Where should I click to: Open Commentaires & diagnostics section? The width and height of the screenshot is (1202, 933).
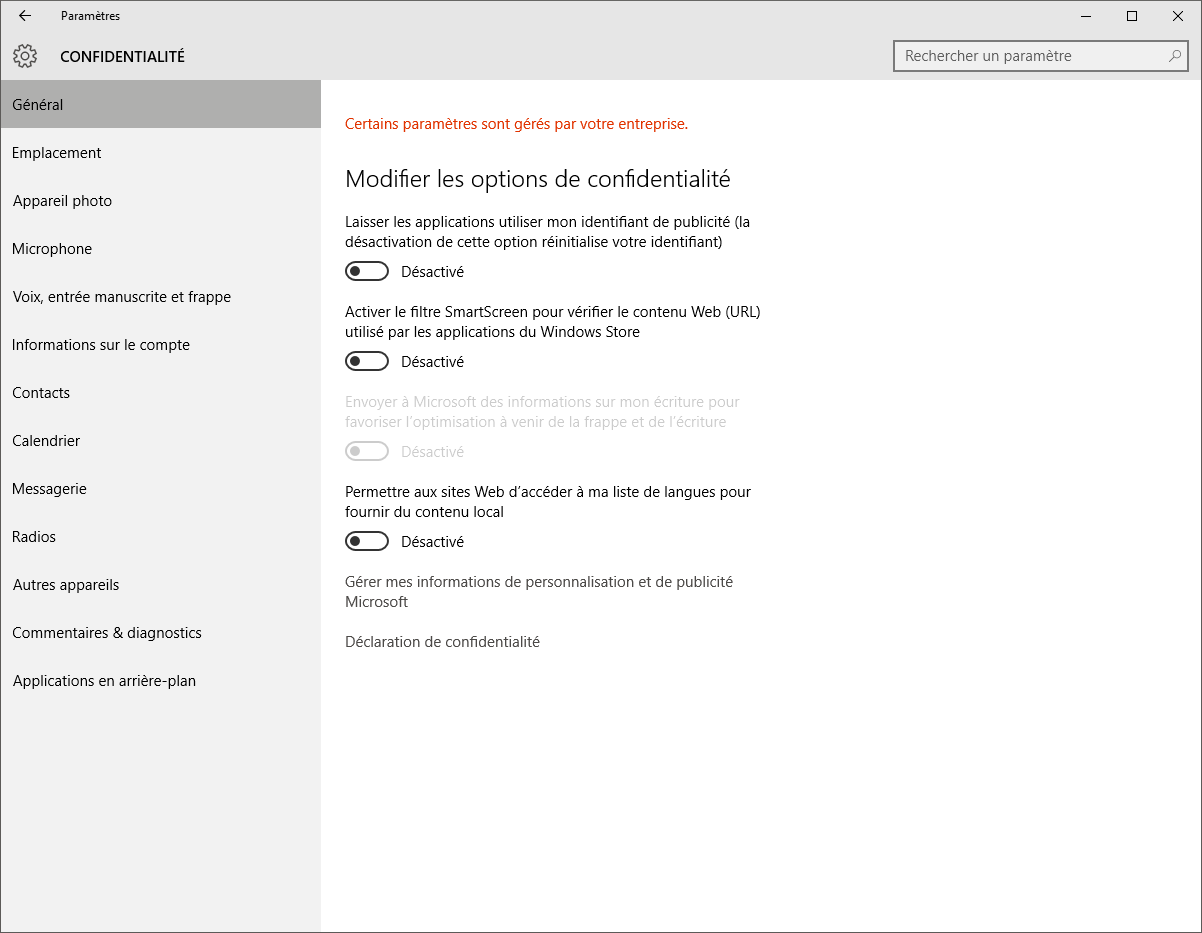107,633
